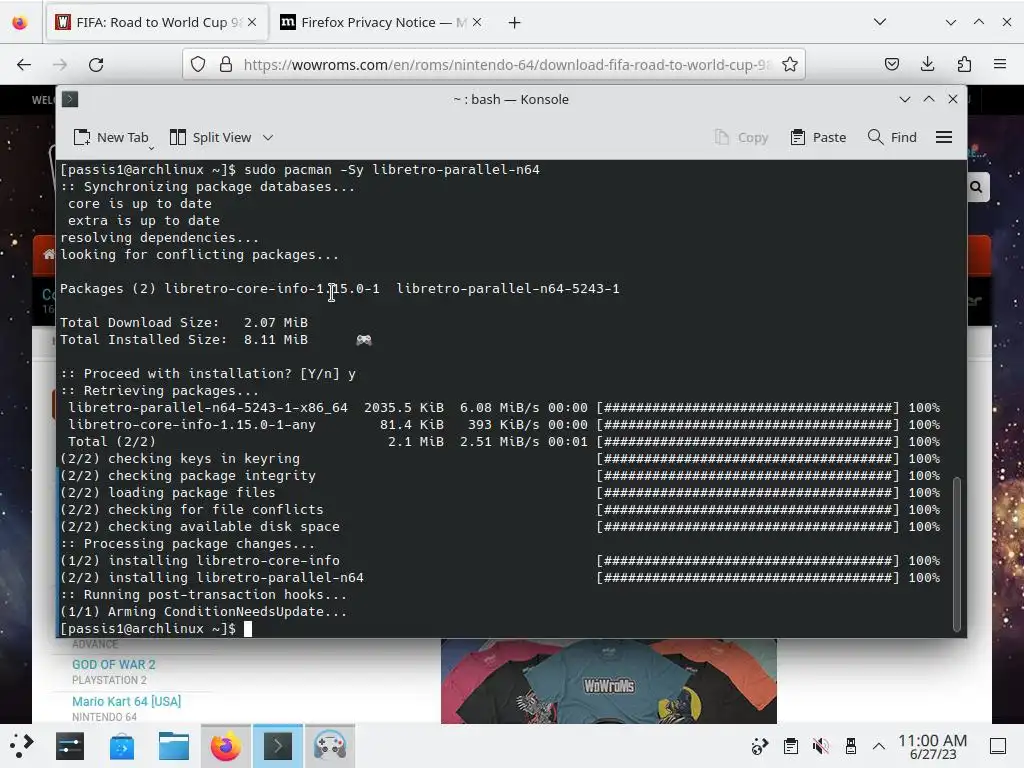Open Mario Kart 64 [USA] link
Screen dimensions: 1024x768
pyautogui.click(x=127, y=701)
